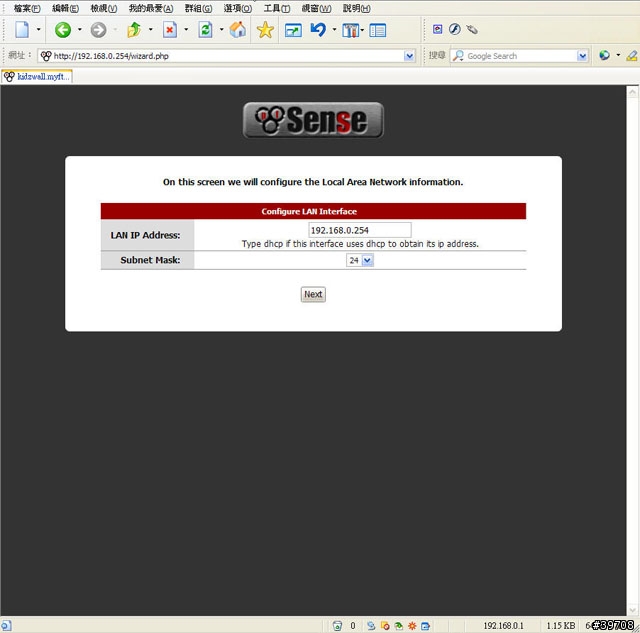Click the orange sun status bar icon
Image resolution: width=640 pixels, height=633 pixels.
412,626
